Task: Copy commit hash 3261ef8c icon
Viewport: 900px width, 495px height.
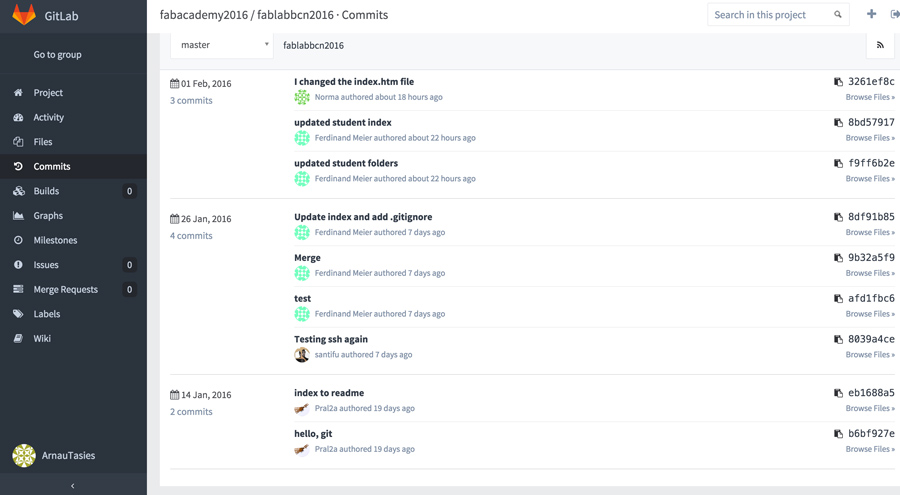Action: (838, 82)
